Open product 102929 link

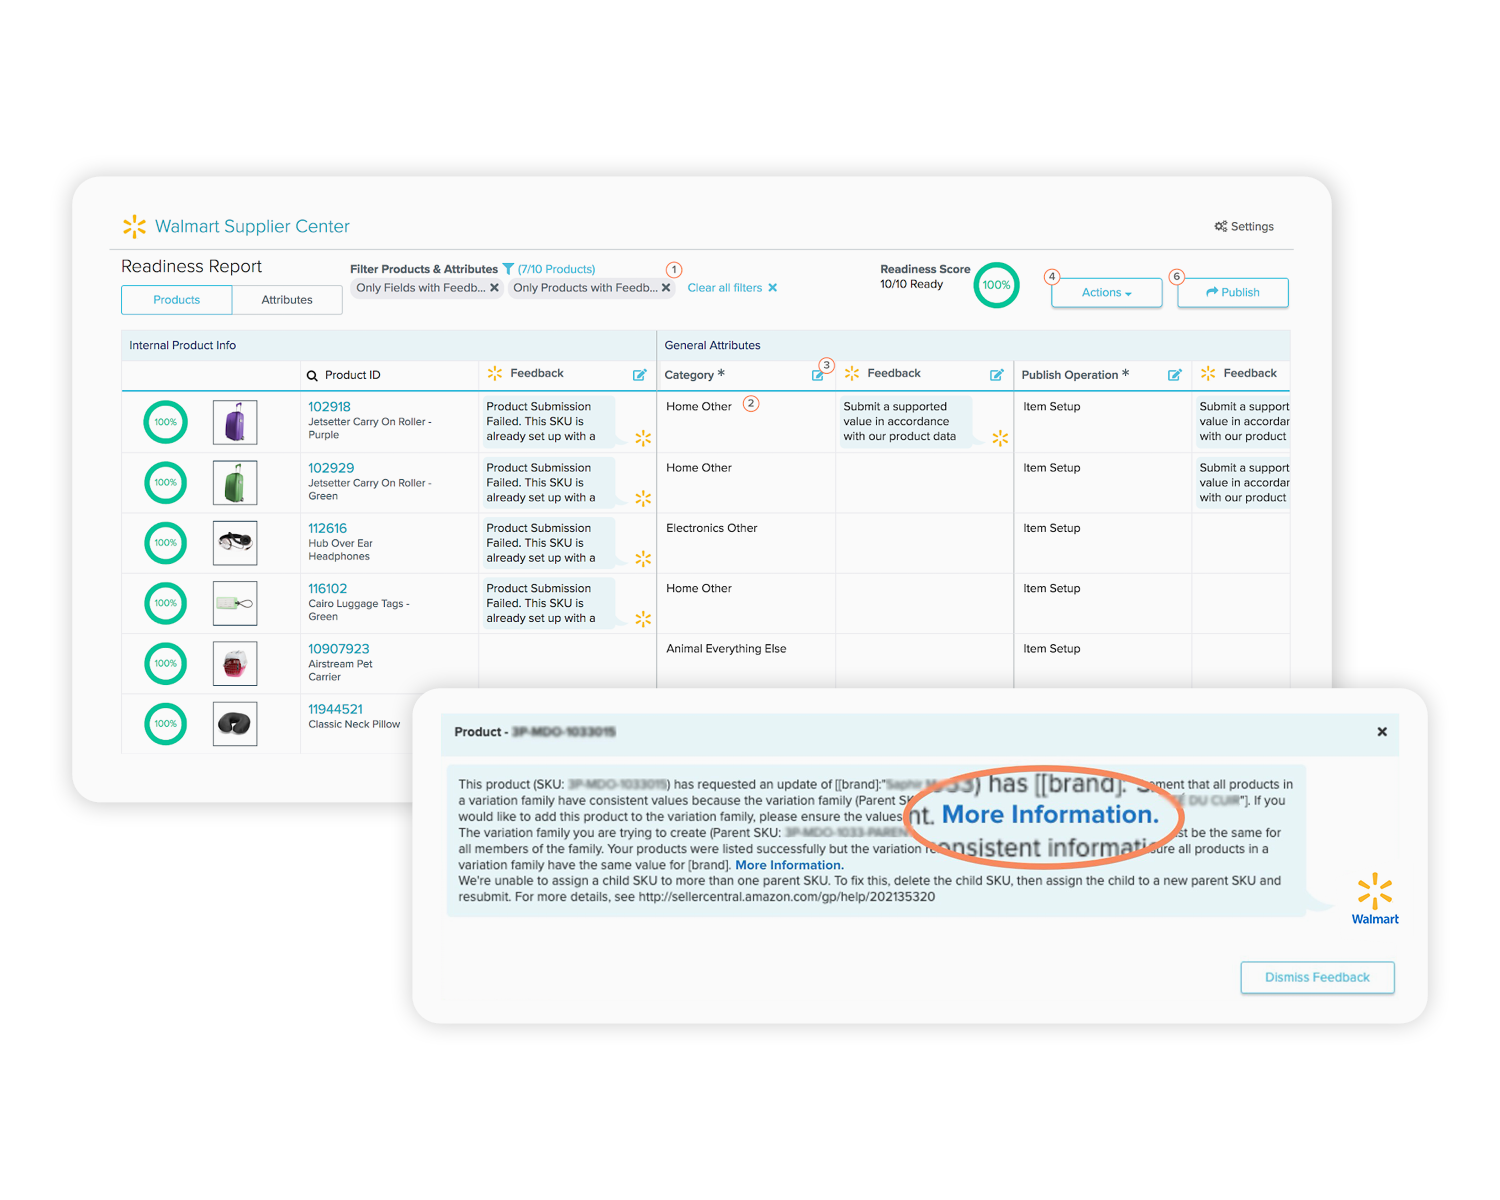coord(331,468)
